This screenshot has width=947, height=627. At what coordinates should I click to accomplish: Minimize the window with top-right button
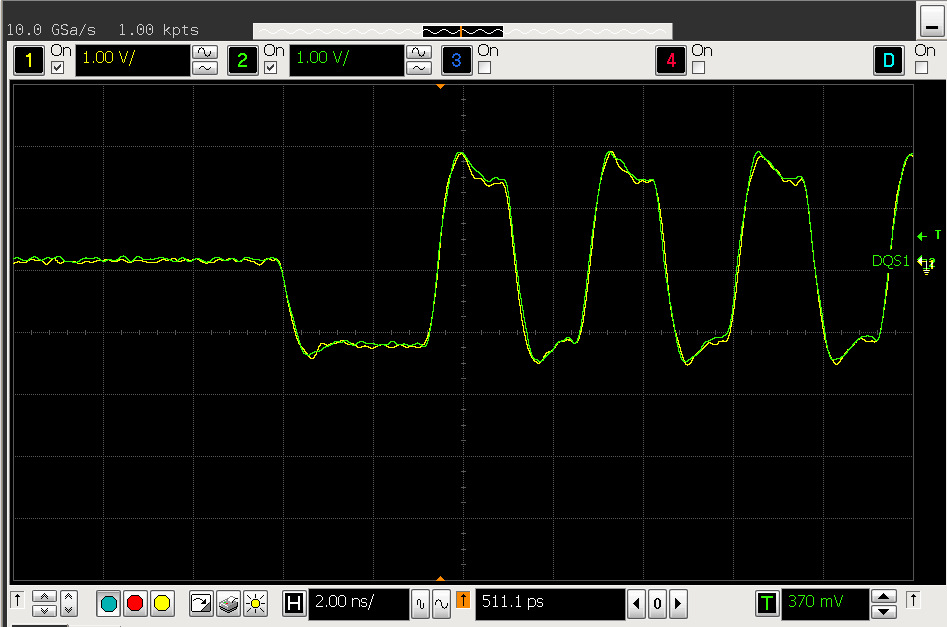pos(932,20)
